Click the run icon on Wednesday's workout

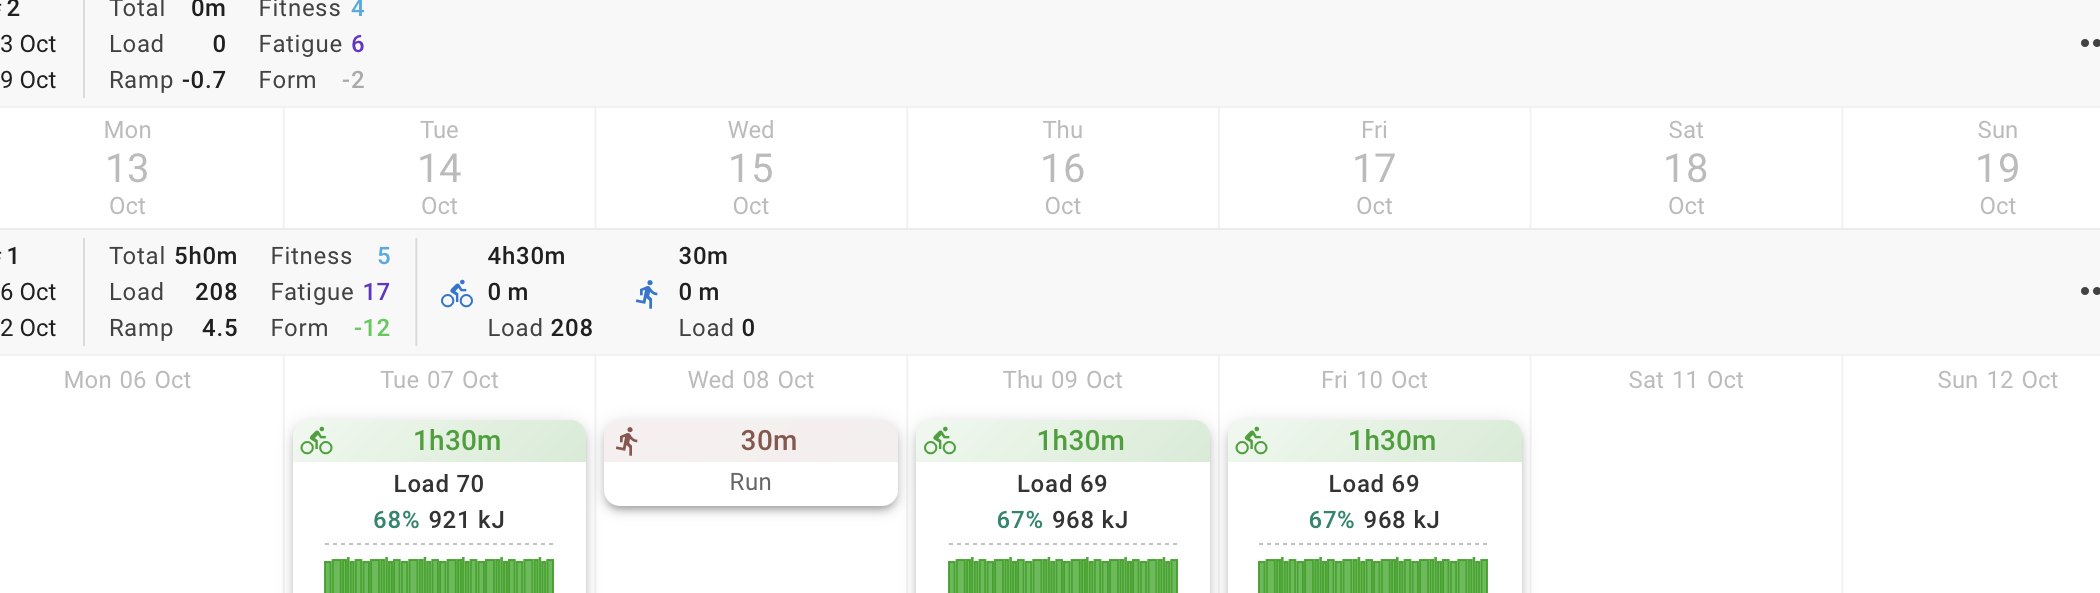[628, 441]
